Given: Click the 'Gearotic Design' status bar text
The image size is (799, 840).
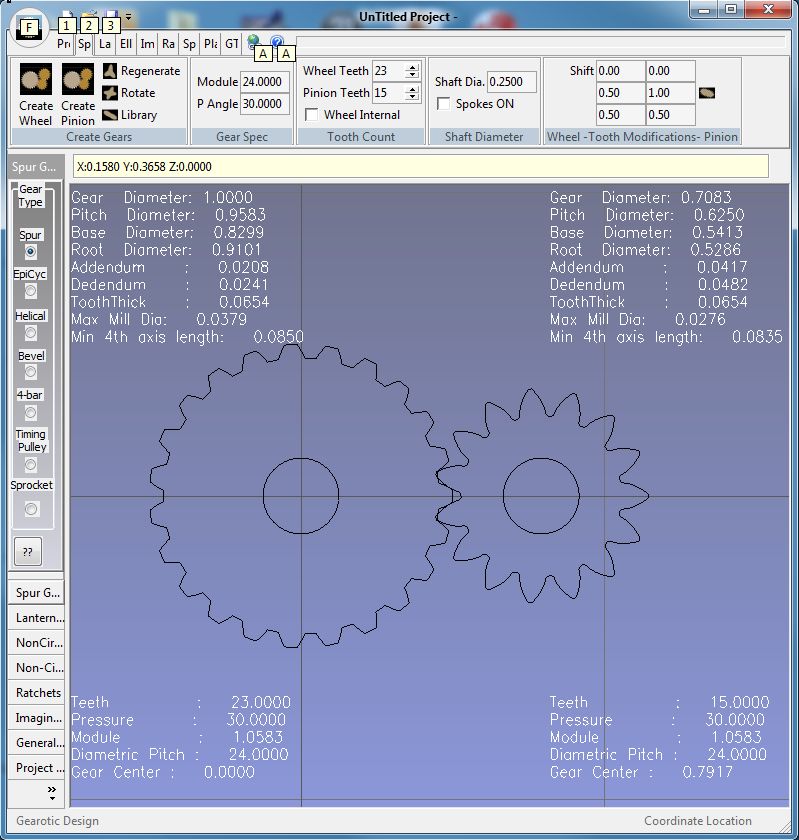Looking at the screenshot, I should coord(57,821).
